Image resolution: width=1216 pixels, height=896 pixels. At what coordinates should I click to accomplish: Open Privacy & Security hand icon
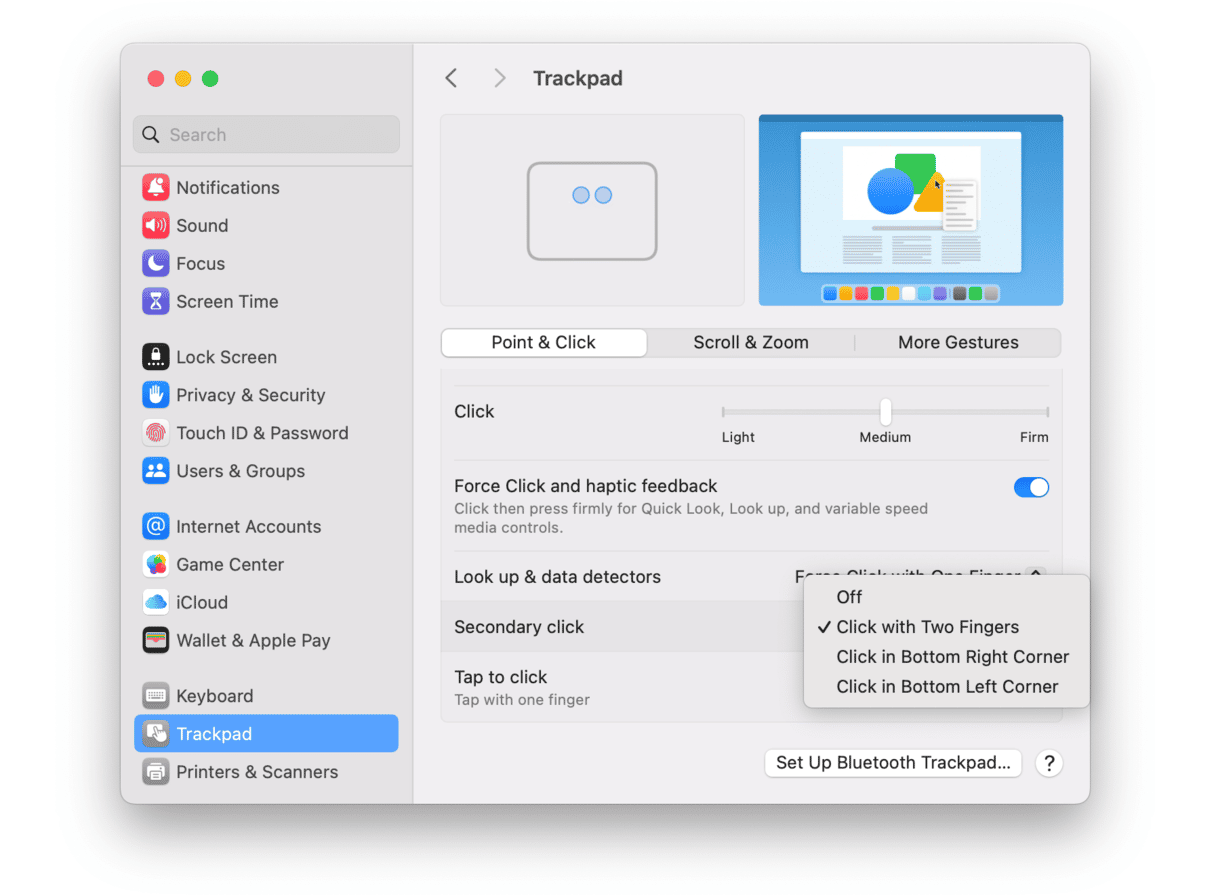(155, 395)
